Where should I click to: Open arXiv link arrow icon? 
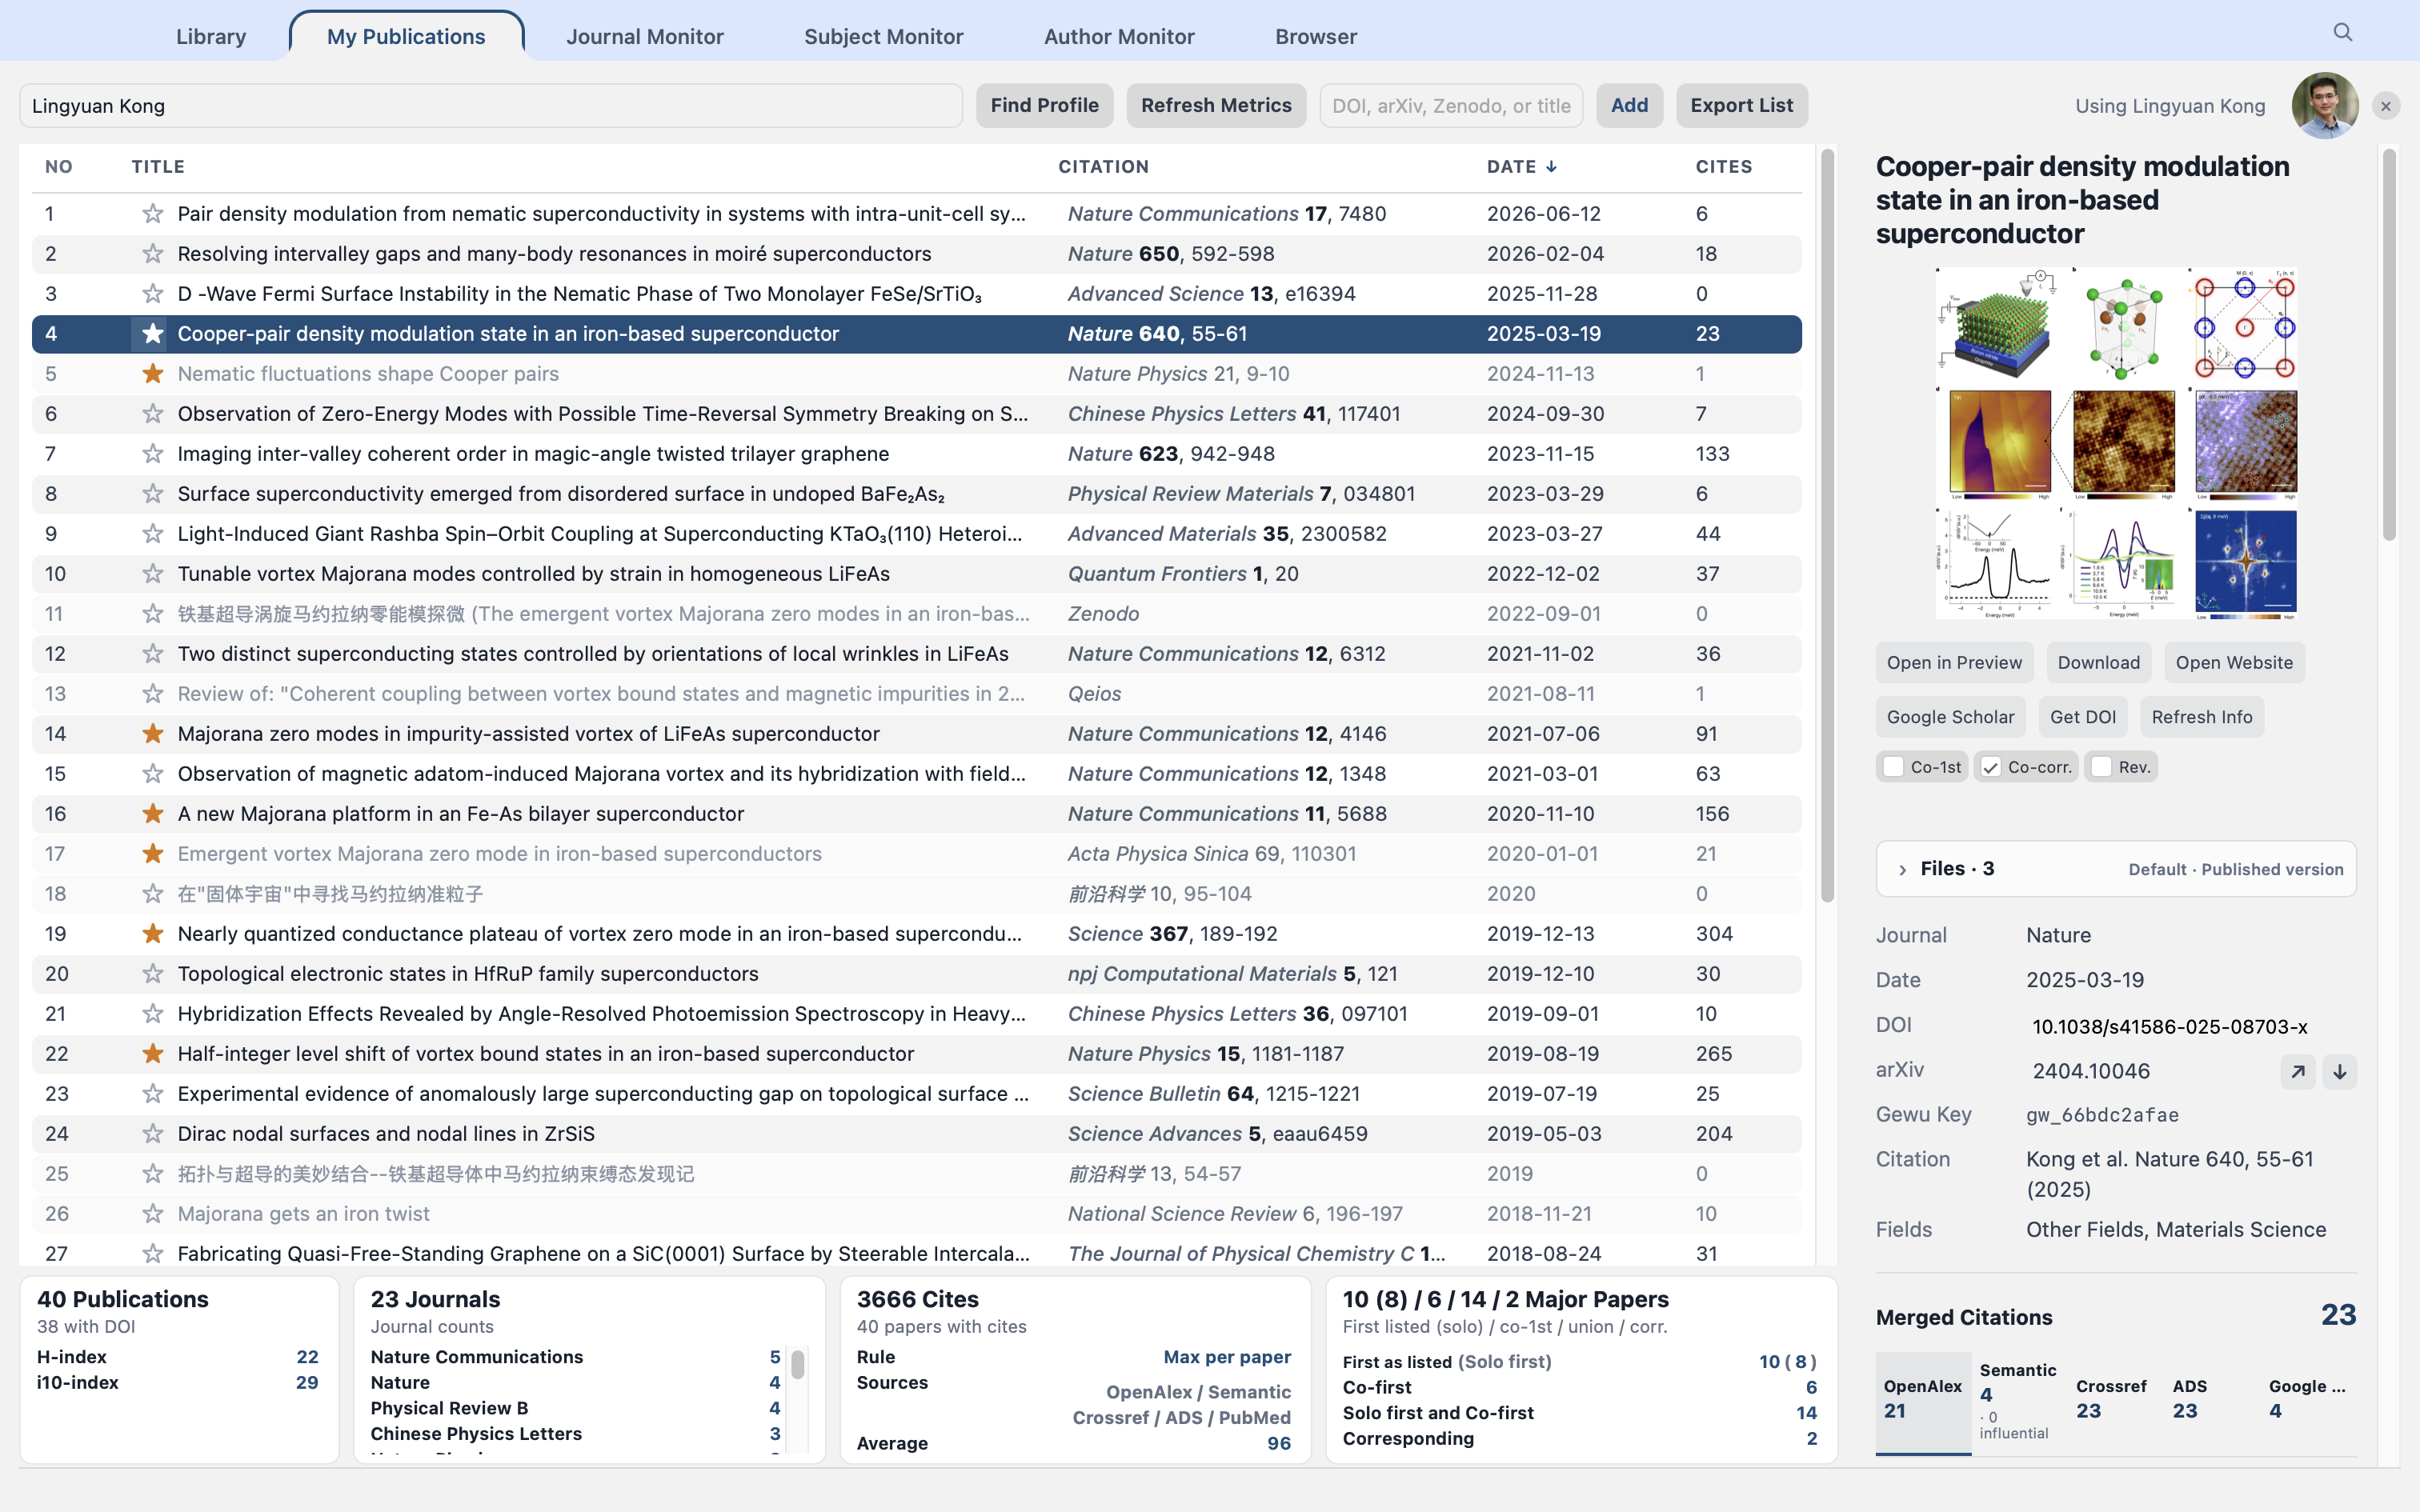click(2298, 1072)
